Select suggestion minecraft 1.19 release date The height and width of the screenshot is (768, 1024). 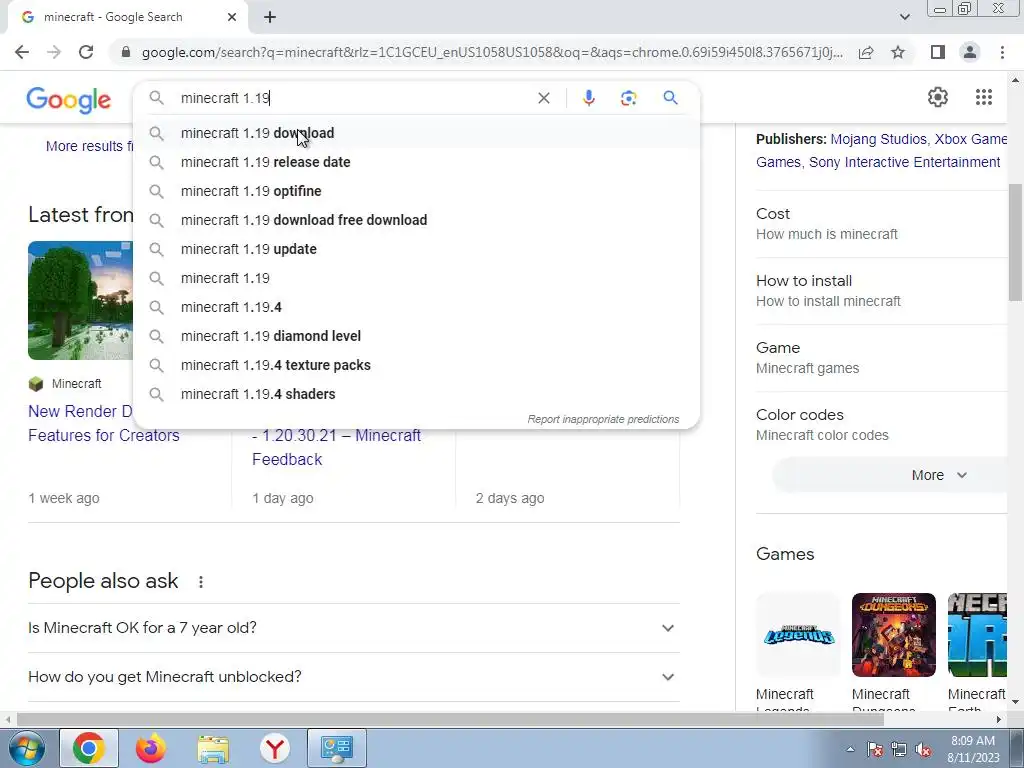pos(417,162)
